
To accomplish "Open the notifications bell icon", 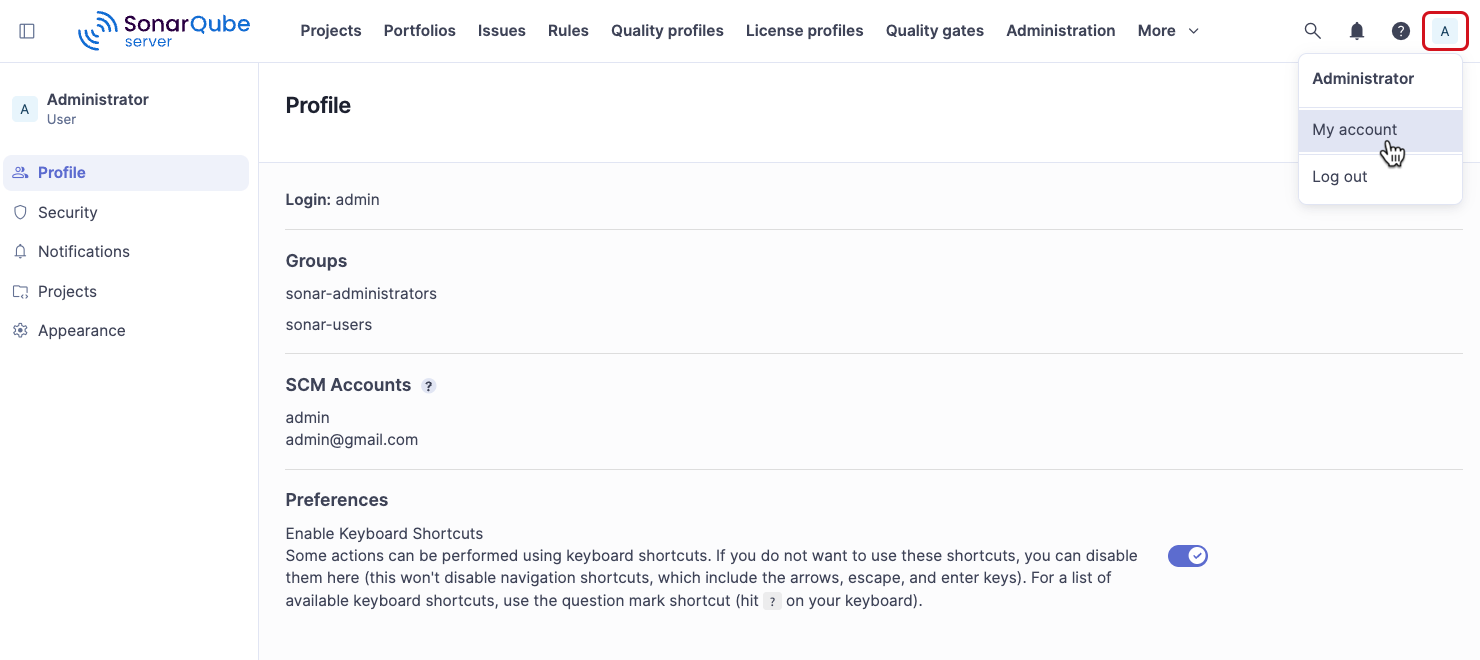I will pyautogui.click(x=1356, y=30).
